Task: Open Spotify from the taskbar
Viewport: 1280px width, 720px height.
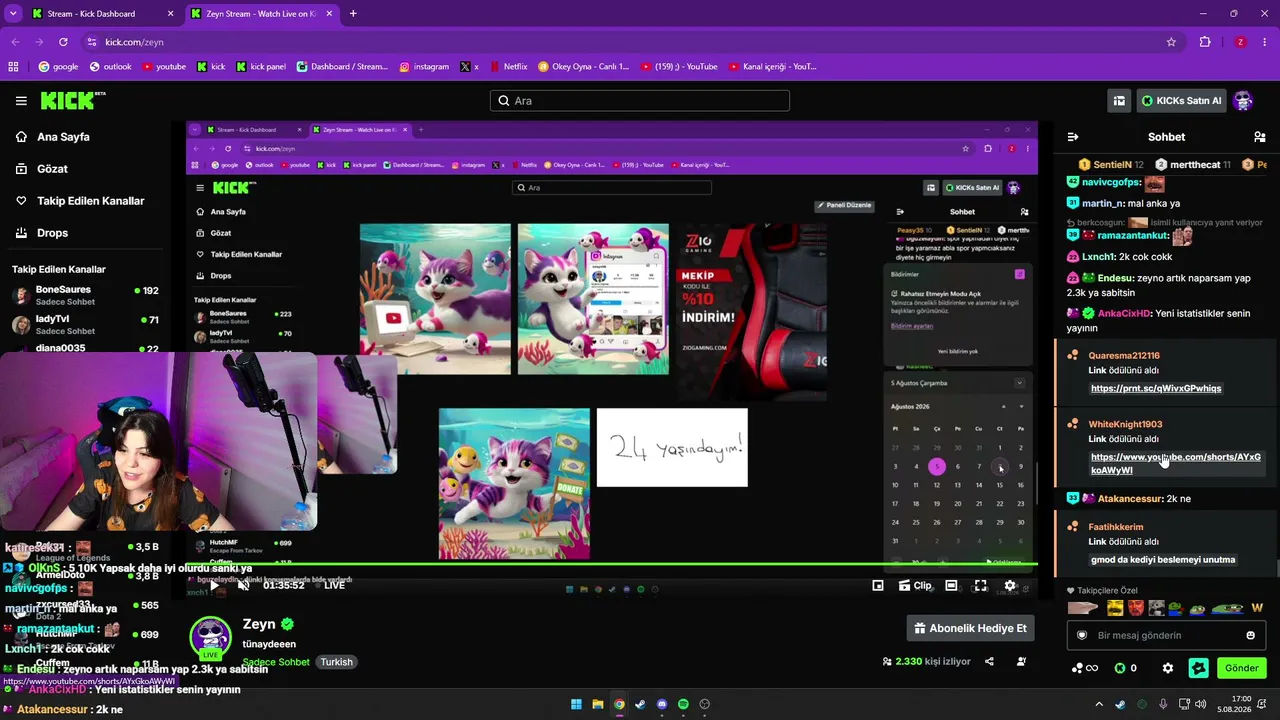Action: tap(683, 704)
